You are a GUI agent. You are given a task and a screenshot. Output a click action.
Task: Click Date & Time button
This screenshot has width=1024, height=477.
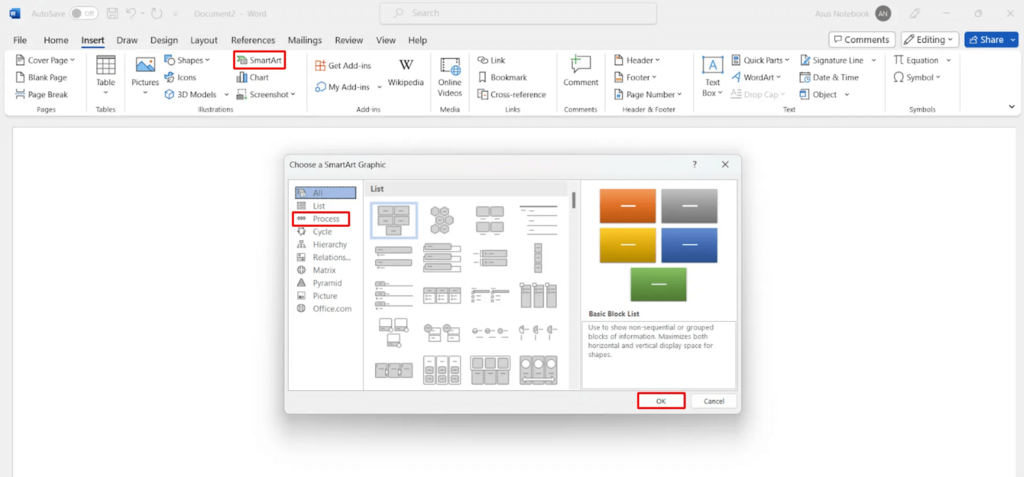829,77
